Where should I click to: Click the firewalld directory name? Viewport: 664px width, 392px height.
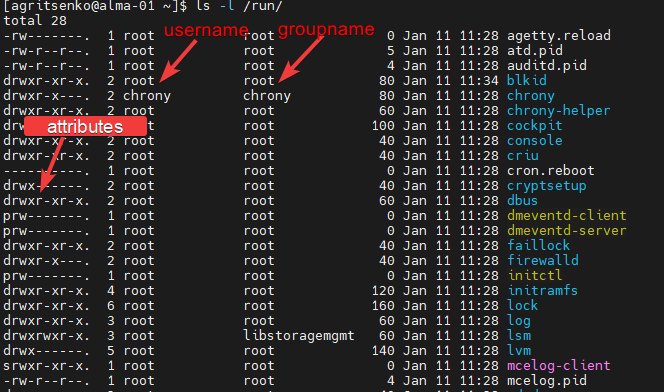[543, 260]
